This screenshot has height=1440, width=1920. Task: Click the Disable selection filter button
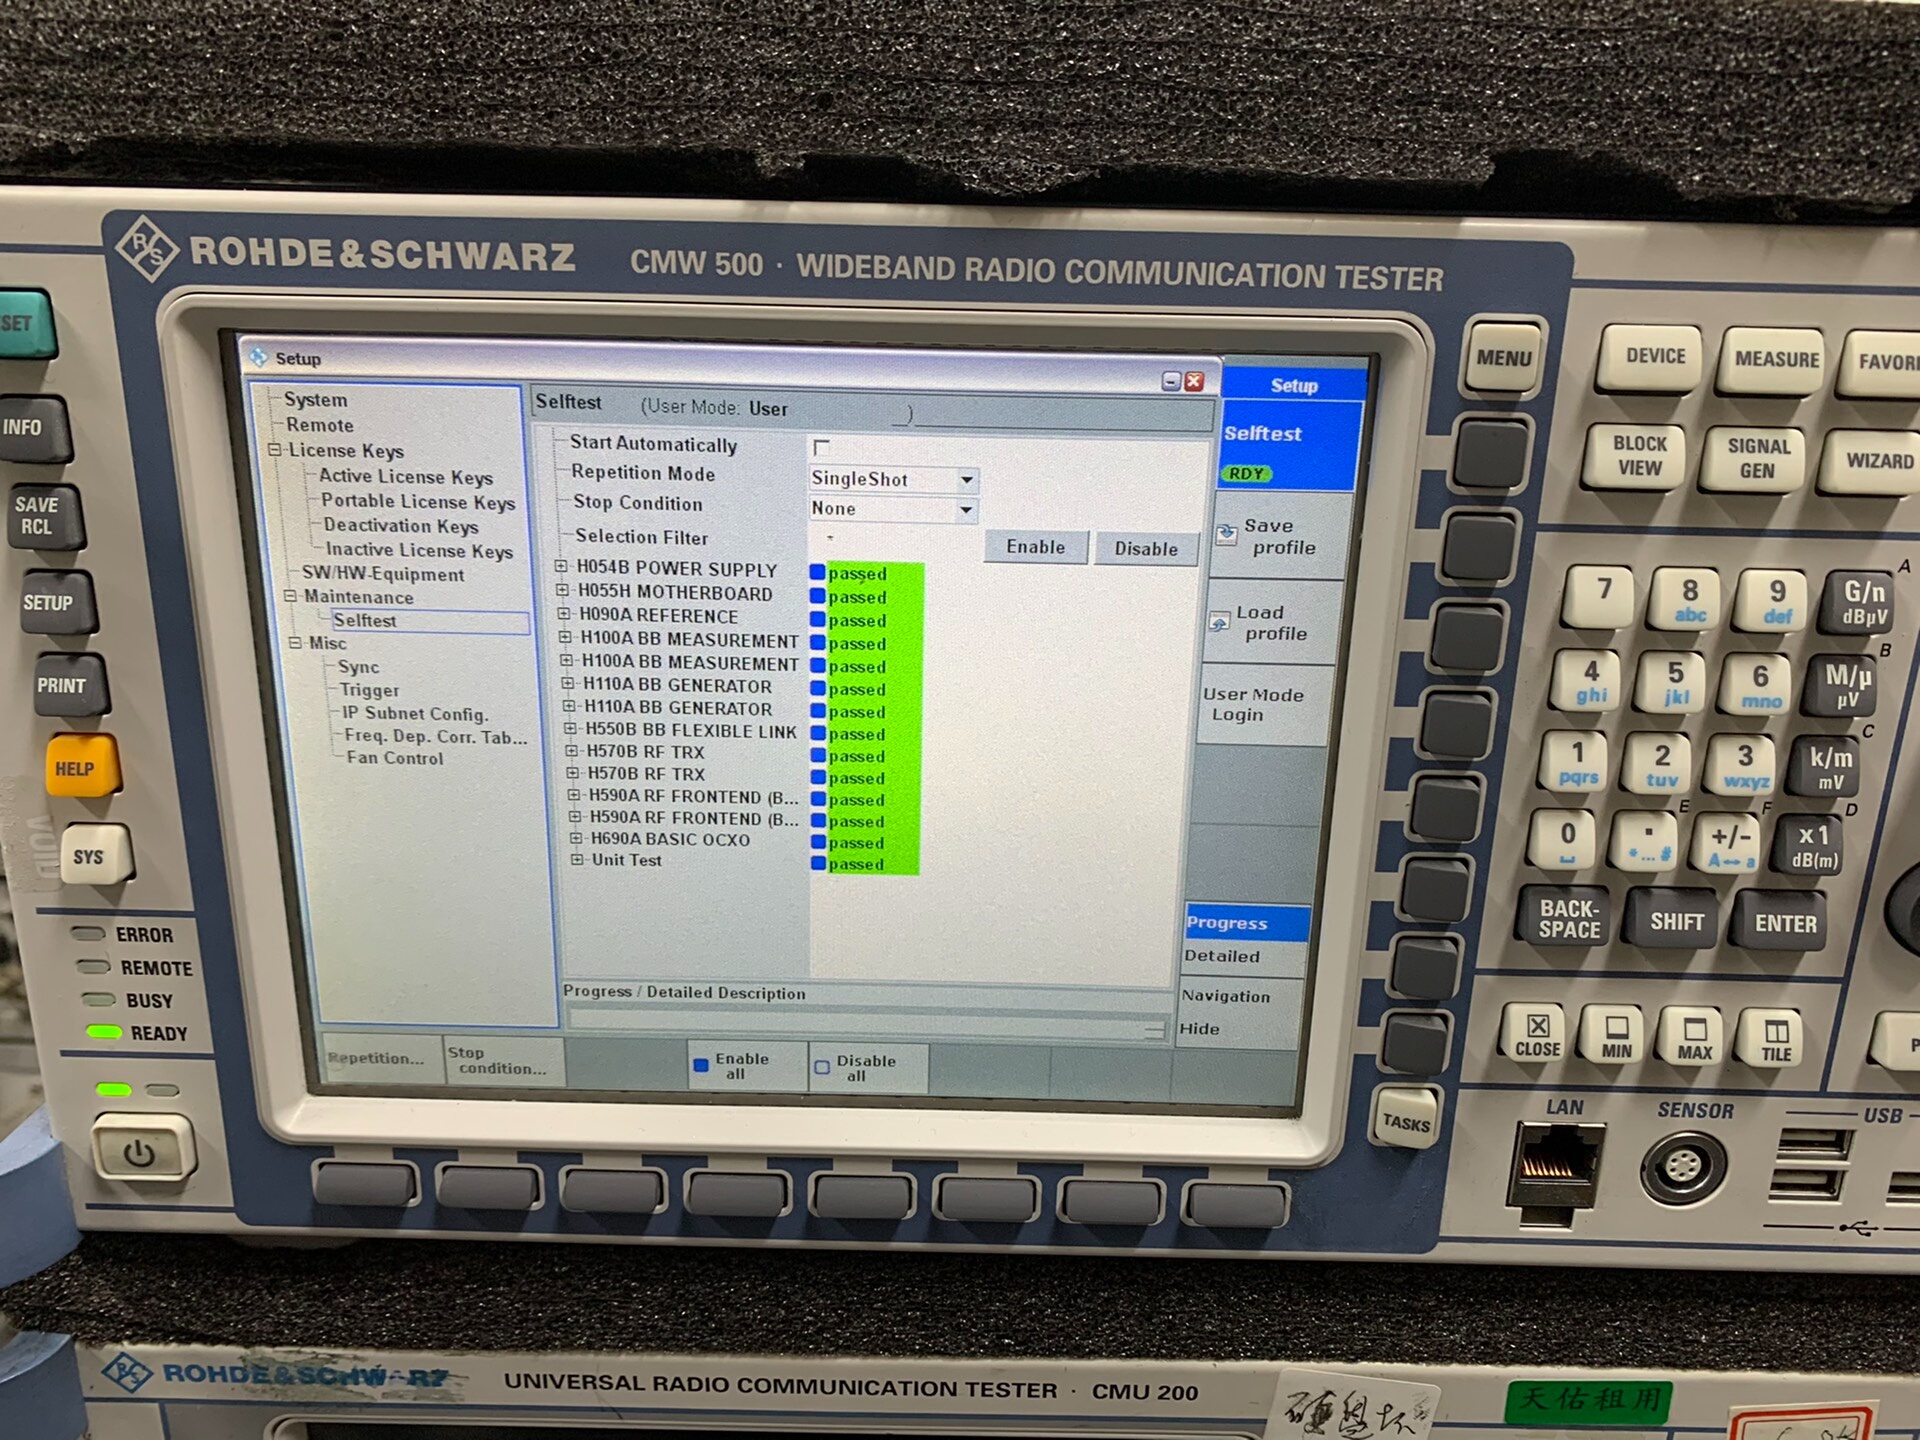coord(1146,549)
